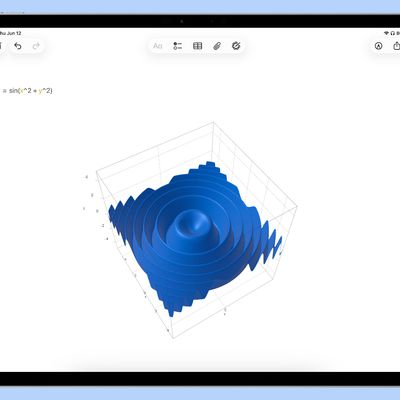Add a table with the table icon
400x400 pixels.
(198, 46)
